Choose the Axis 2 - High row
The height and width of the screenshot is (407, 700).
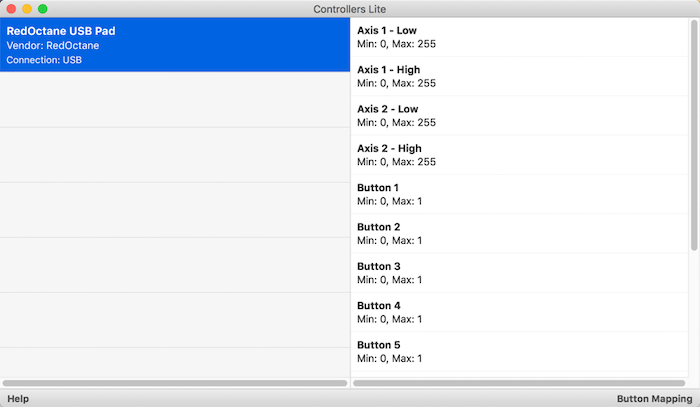point(519,155)
